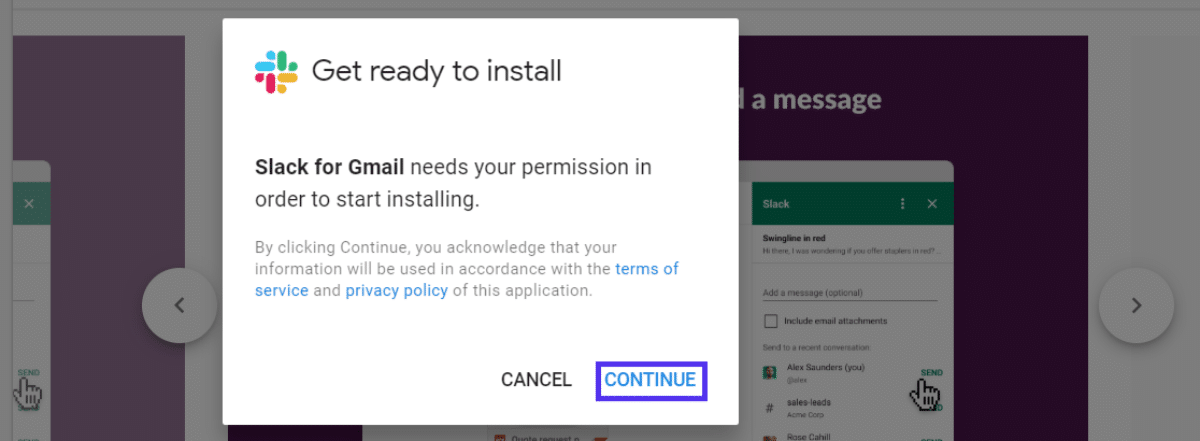Click SEND in the left preview panel
This screenshot has width=1200, height=441.
[x=28, y=373]
